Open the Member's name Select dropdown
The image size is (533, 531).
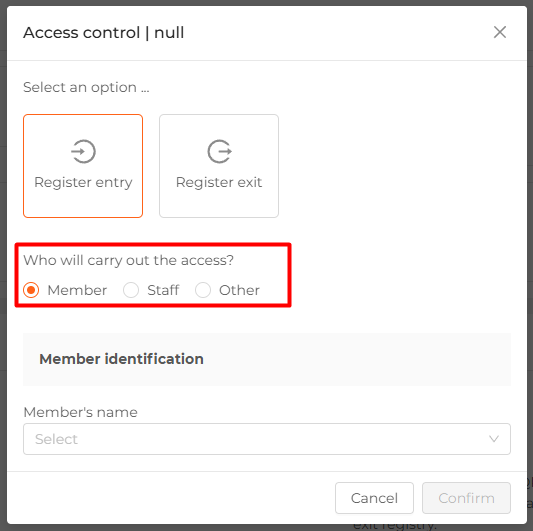(267, 439)
